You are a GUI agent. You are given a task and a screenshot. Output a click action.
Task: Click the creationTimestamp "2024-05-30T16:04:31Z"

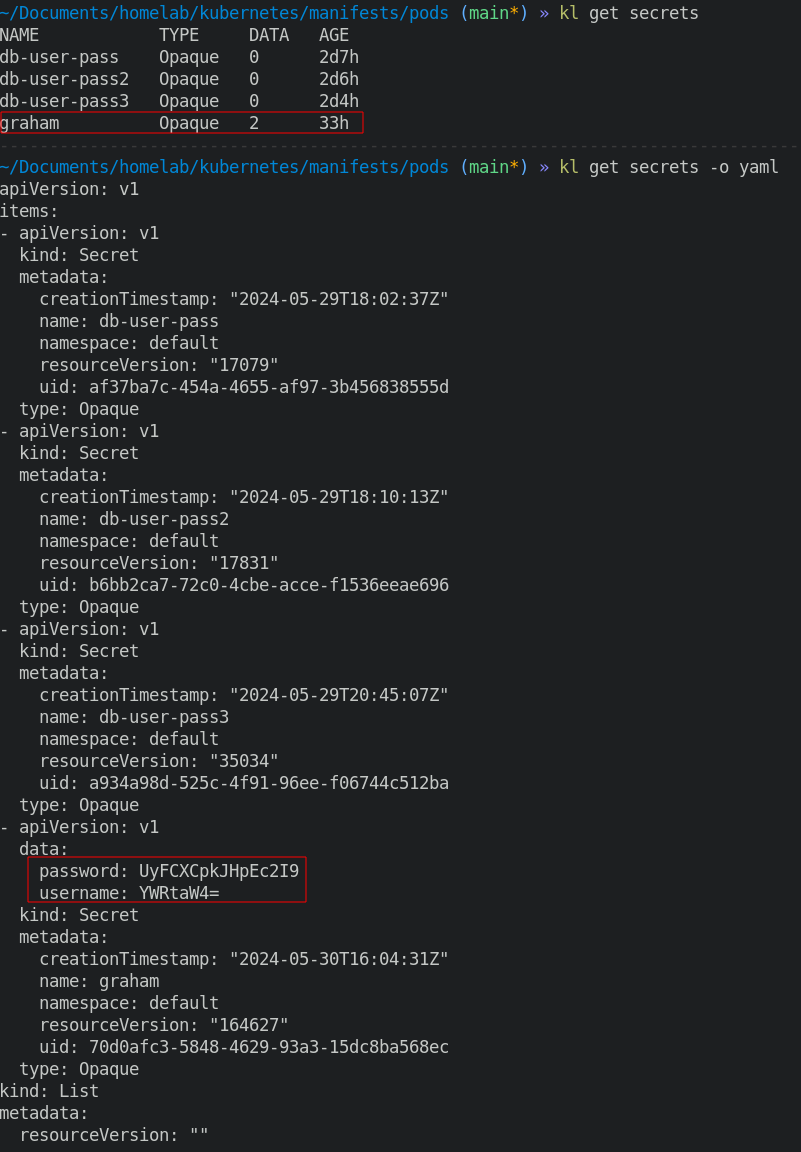[x=339, y=959]
